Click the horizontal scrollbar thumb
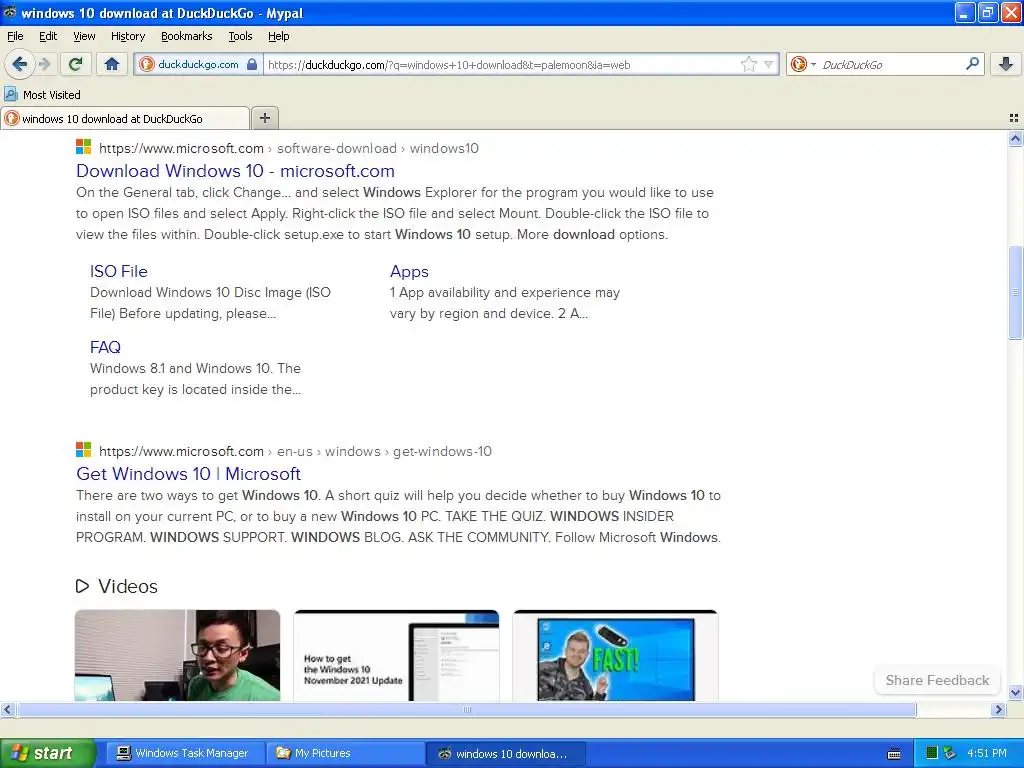Image resolution: width=1024 pixels, height=768 pixels. [x=466, y=709]
